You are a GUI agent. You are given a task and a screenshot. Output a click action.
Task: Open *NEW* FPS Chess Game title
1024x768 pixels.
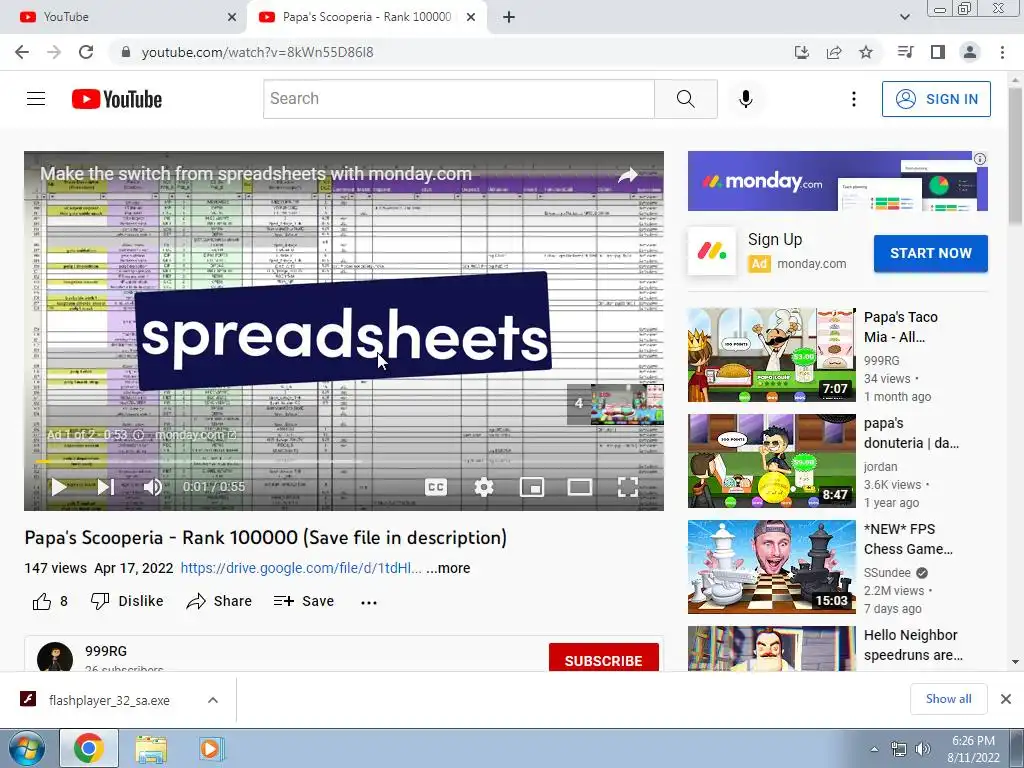[908, 539]
